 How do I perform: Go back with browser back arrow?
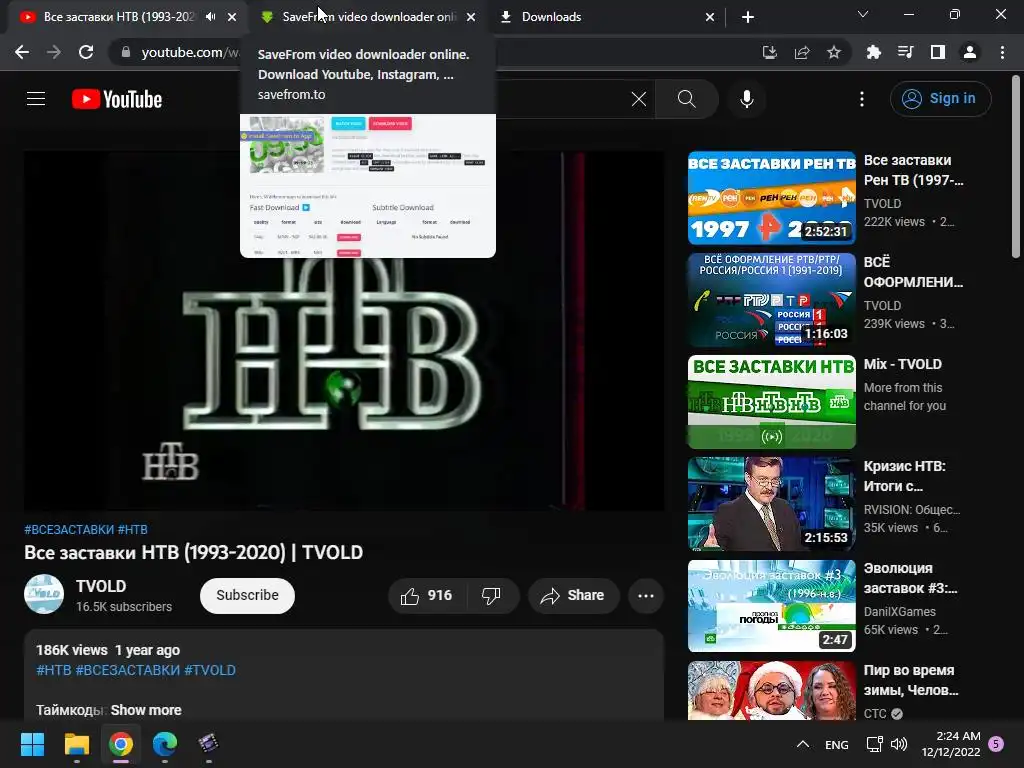[x=22, y=52]
